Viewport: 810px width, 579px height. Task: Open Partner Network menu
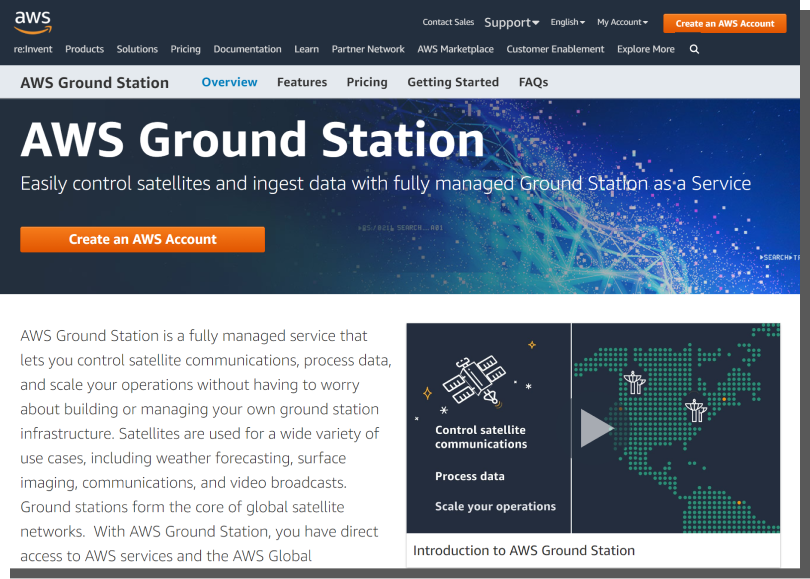click(x=368, y=49)
